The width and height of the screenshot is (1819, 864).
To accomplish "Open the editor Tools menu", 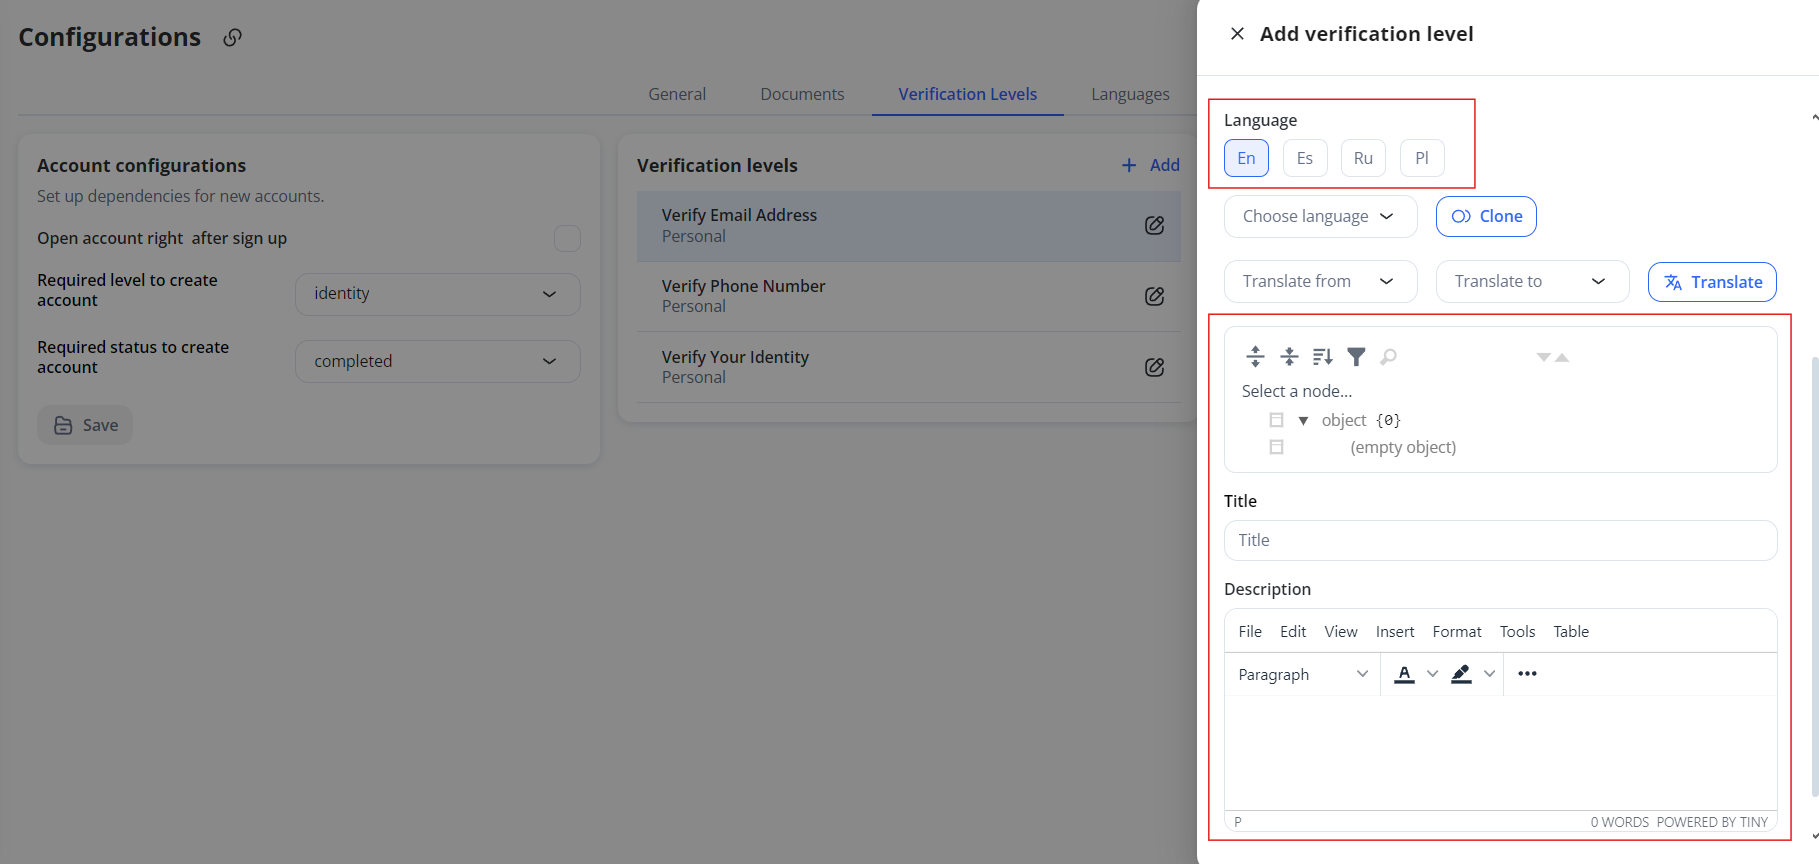I will tap(1517, 631).
